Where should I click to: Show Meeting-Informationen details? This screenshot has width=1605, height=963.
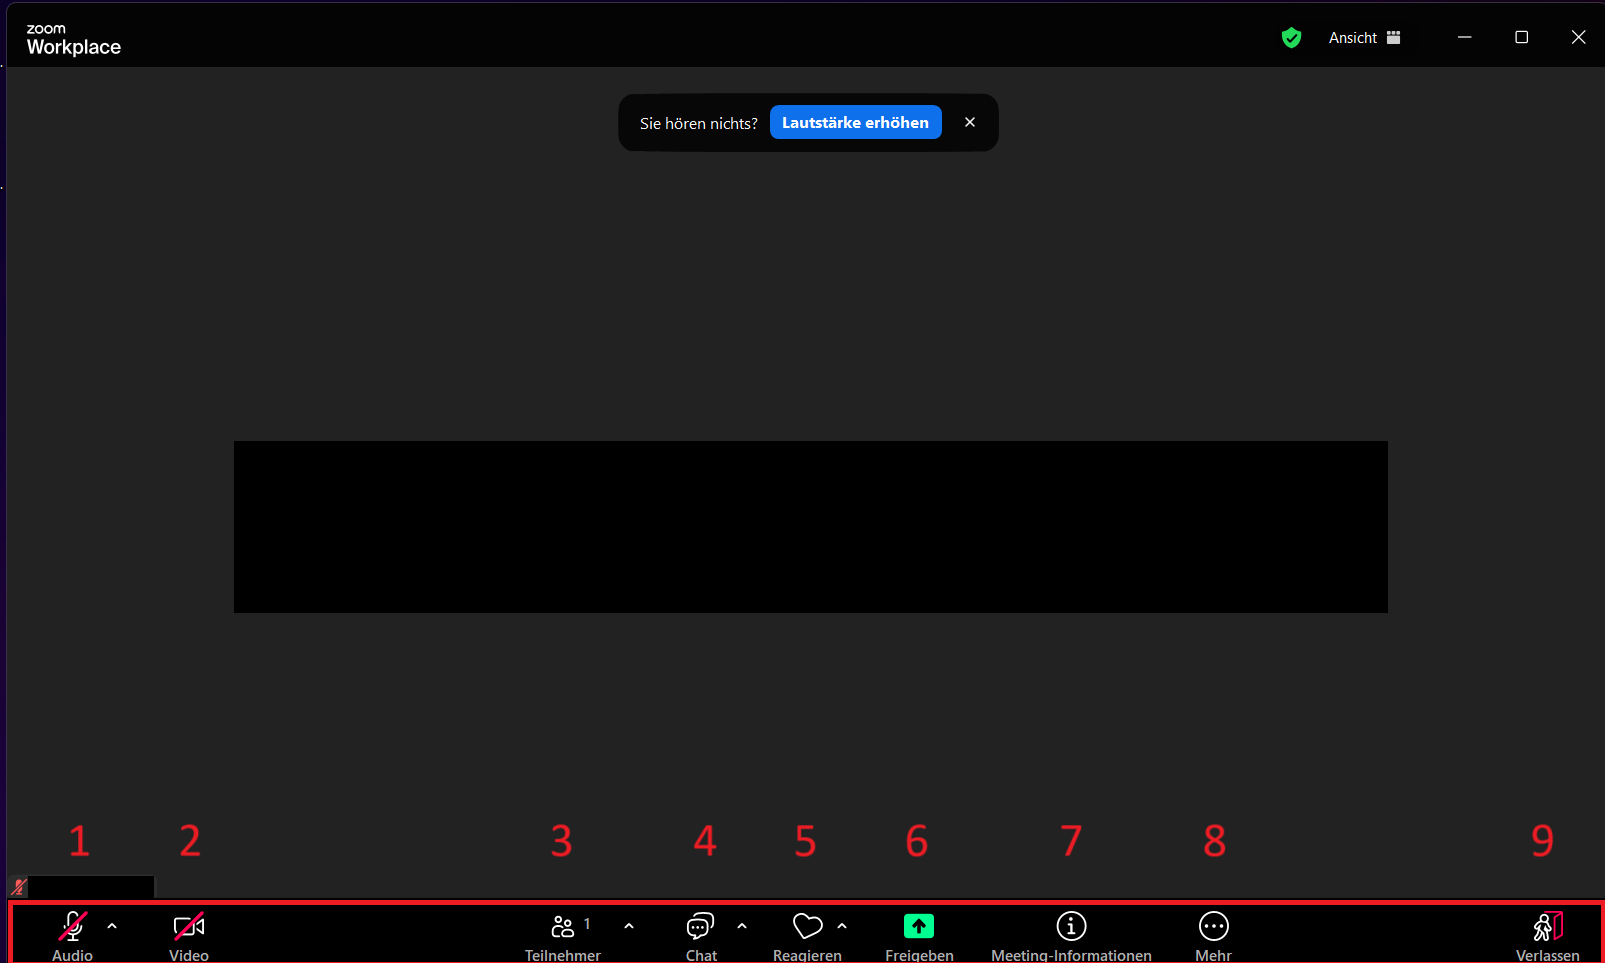pyautogui.click(x=1071, y=928)
